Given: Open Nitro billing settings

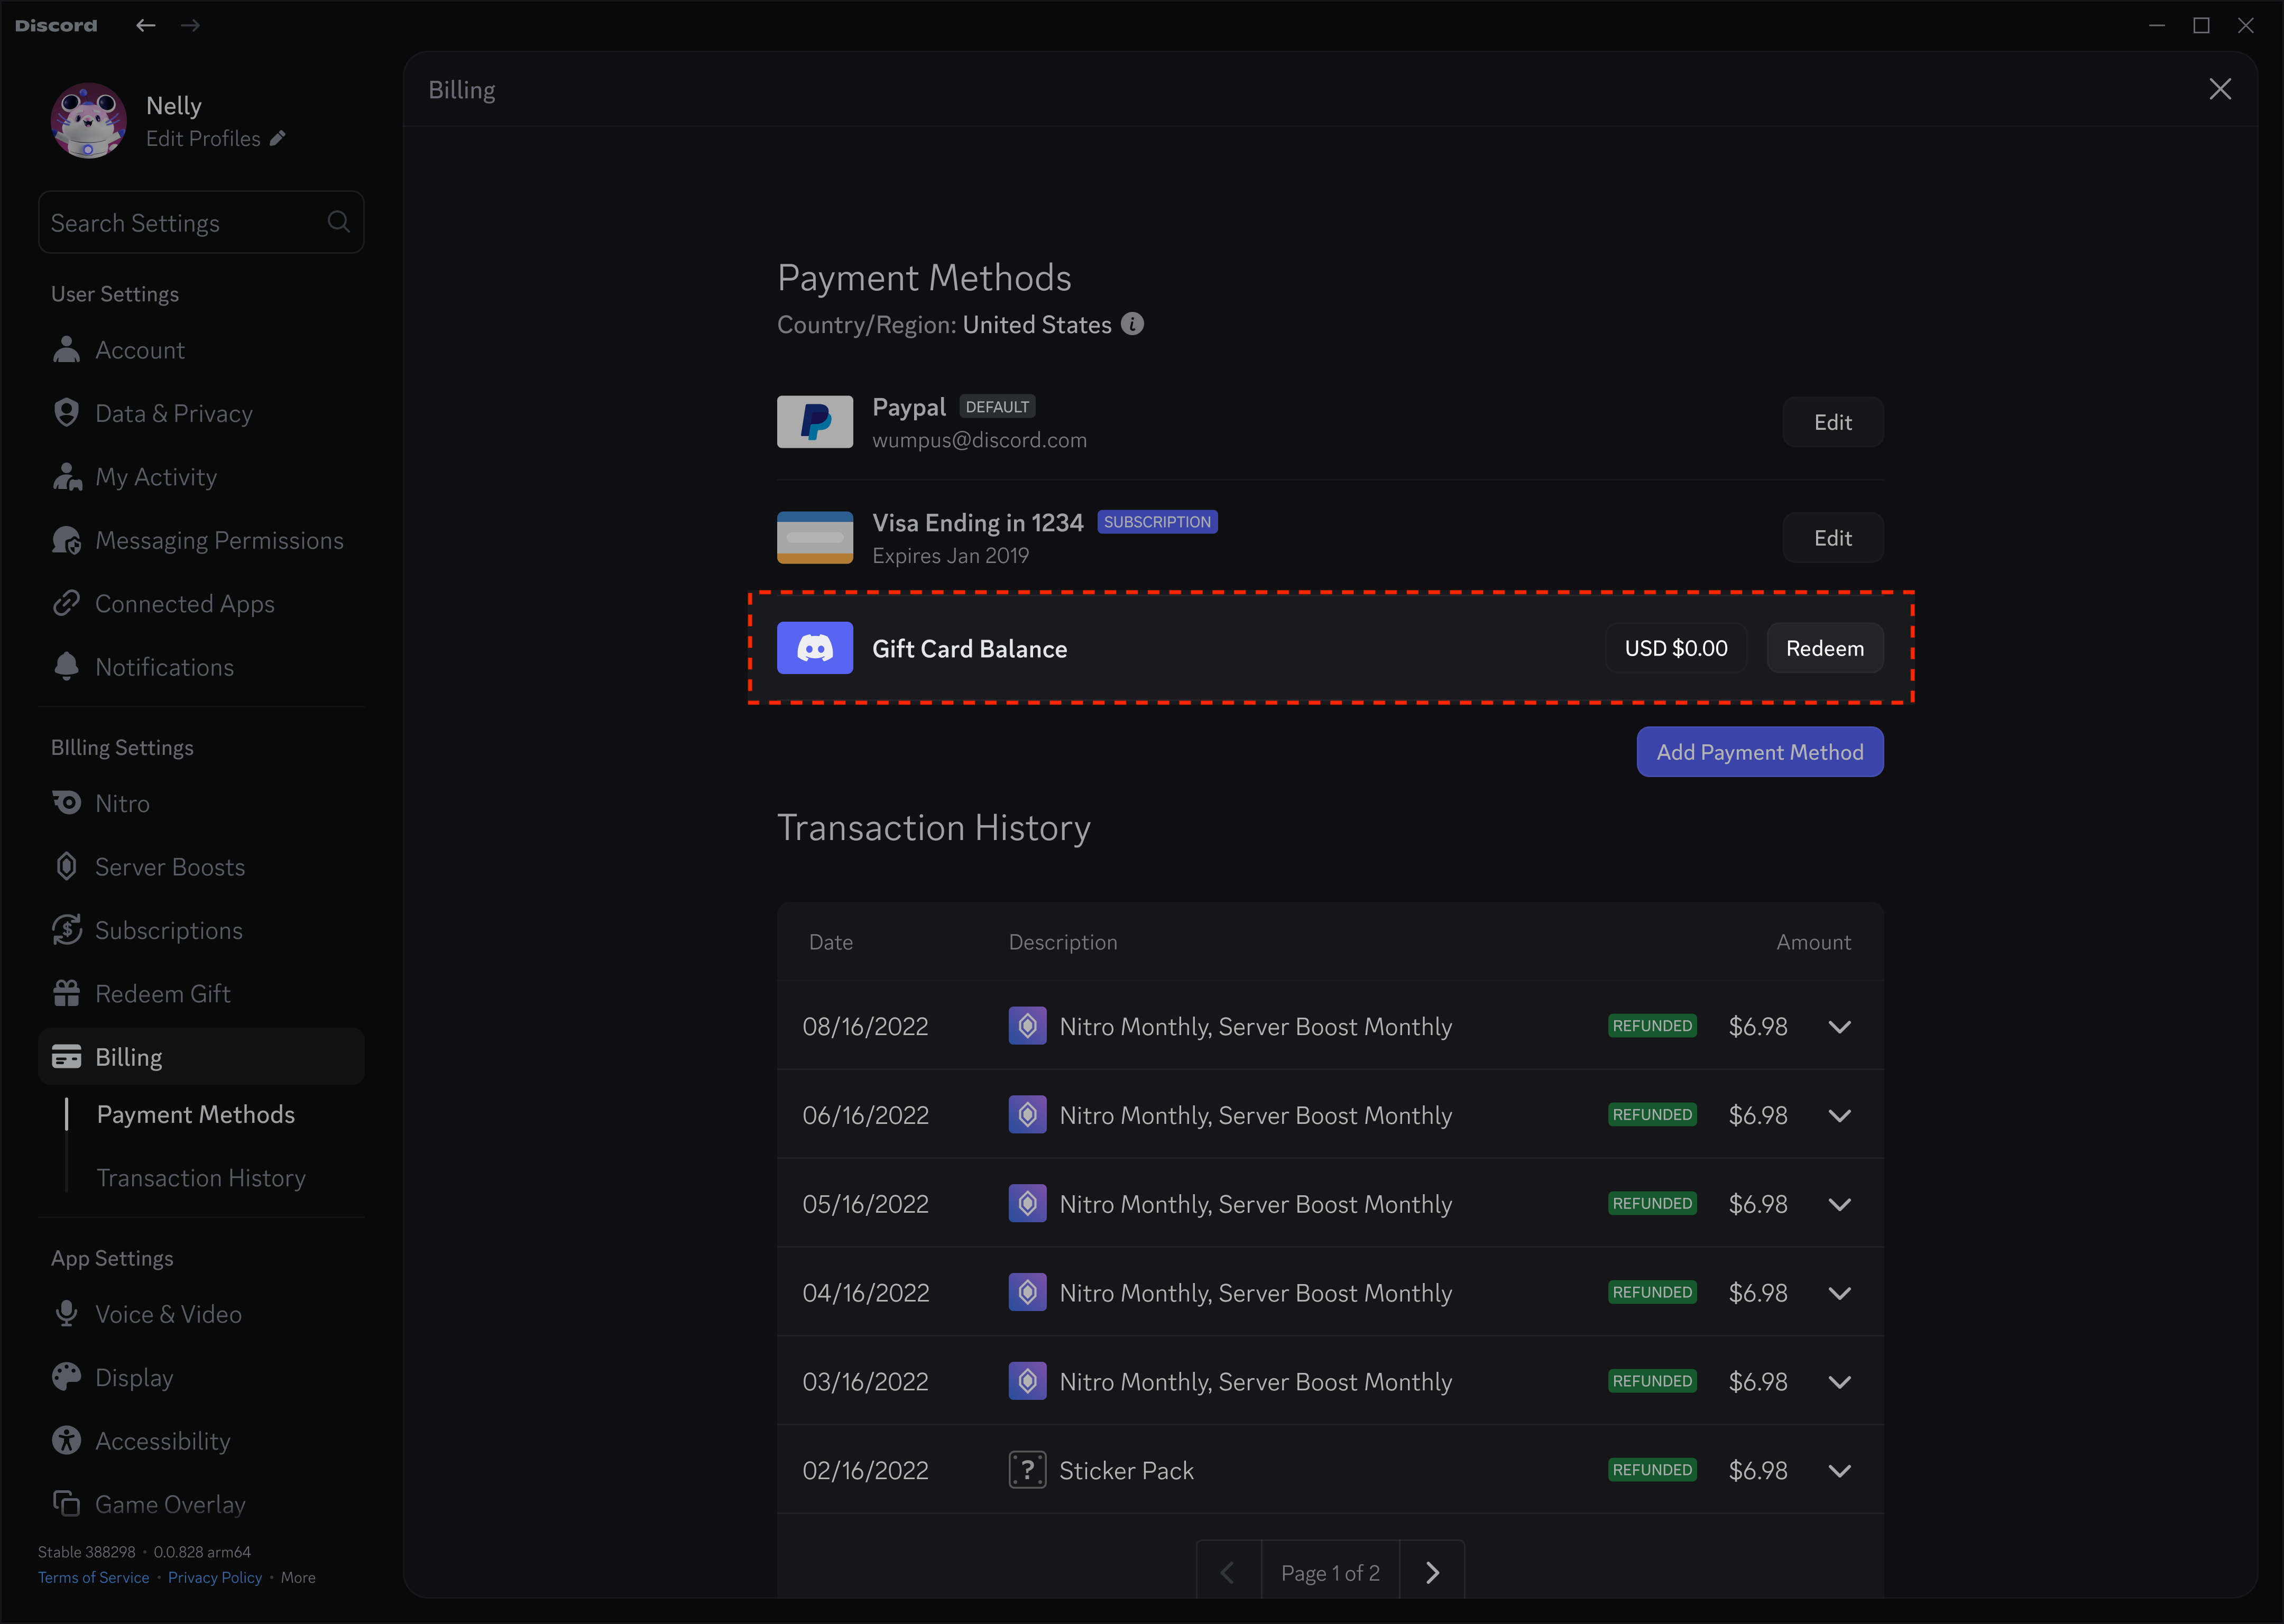Looking at the screenshot, I should [x=201, y=803].
